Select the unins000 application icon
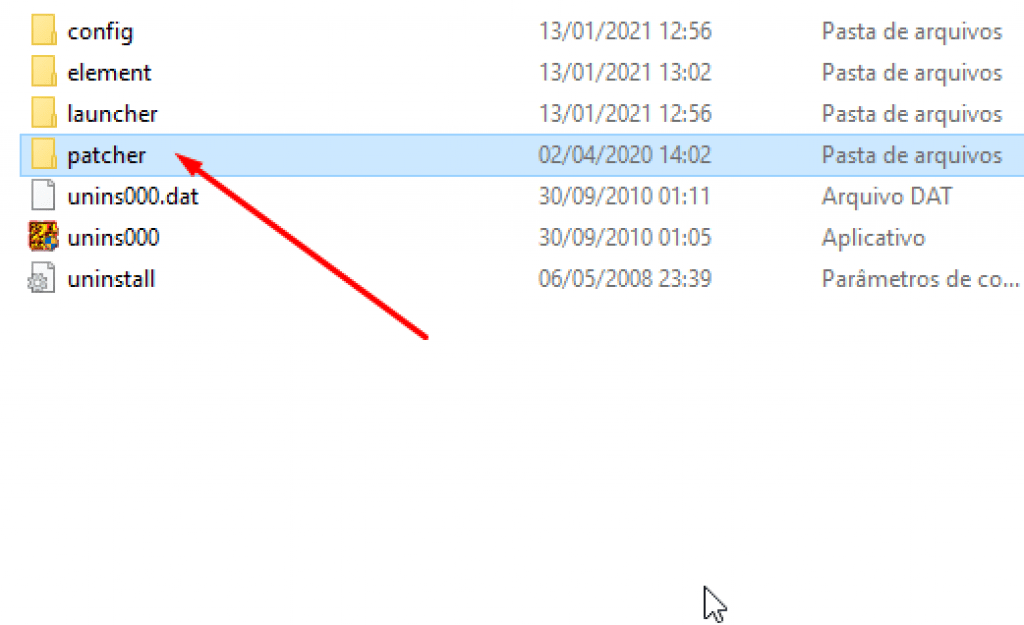 [43, 236]
